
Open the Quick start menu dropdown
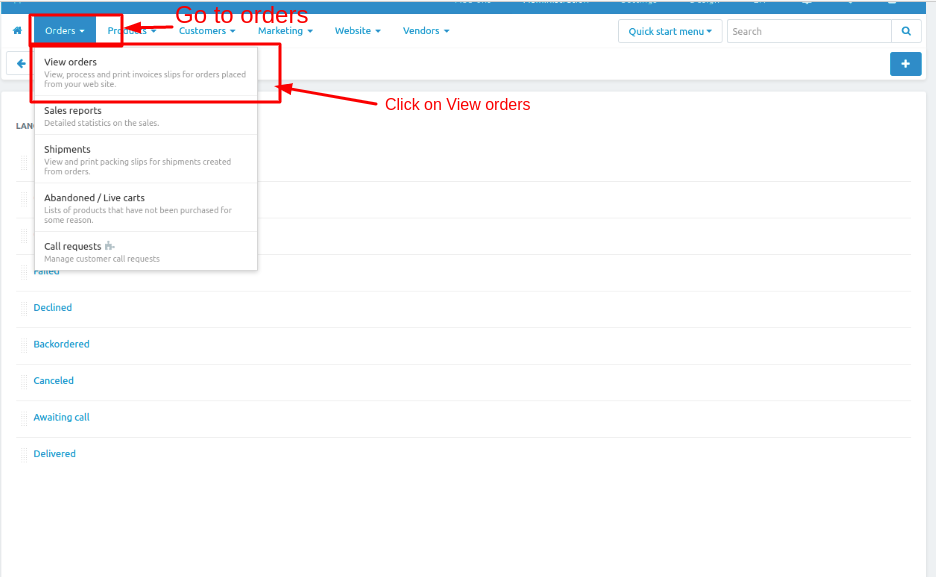coord(669,31)
